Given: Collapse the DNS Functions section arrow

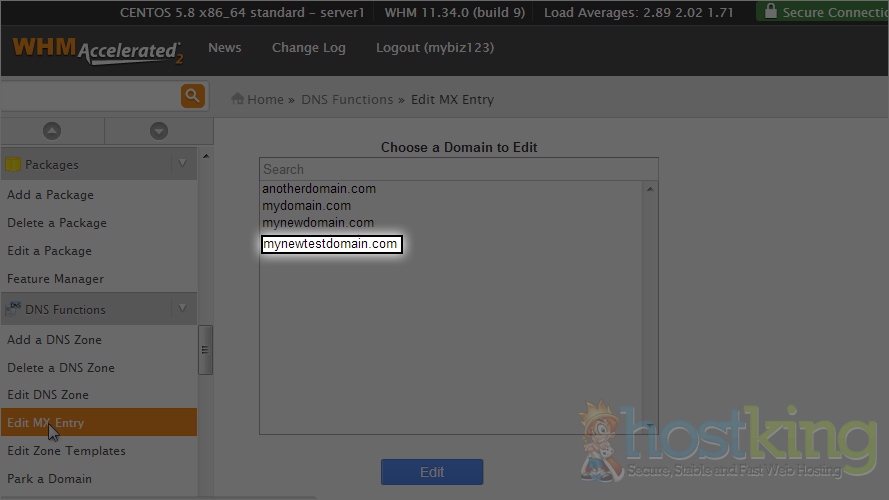Looking at the screenshot, I should point(182,309).
